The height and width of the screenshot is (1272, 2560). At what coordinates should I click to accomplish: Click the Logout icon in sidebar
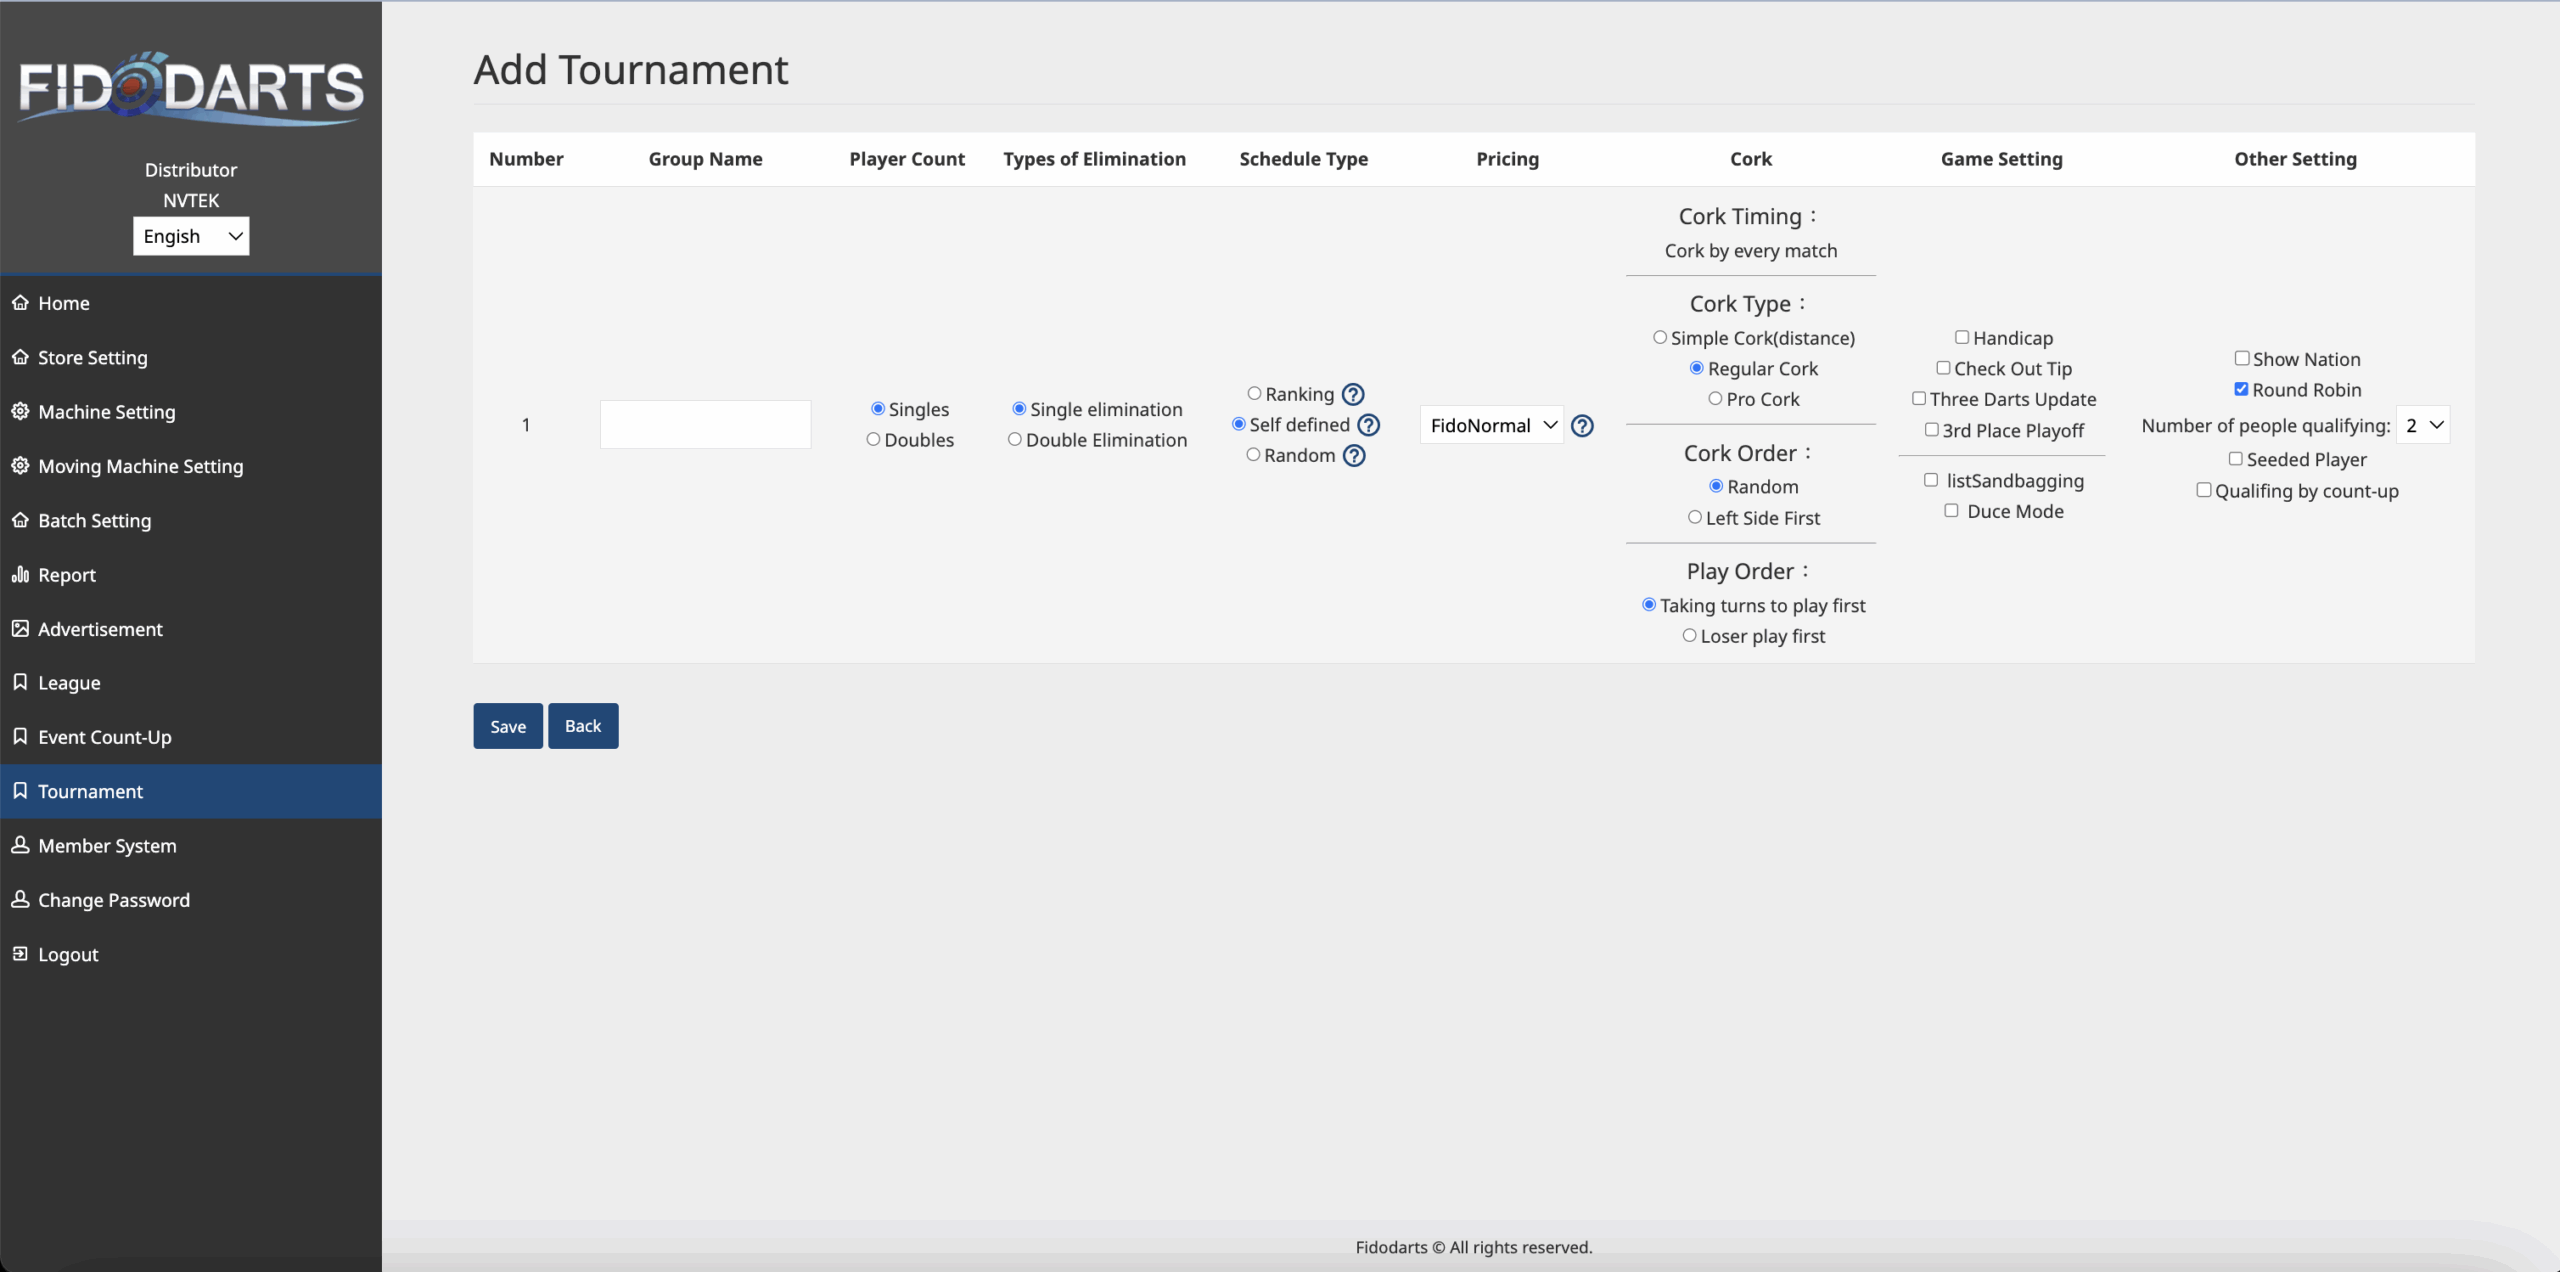[x=20, y=954]
